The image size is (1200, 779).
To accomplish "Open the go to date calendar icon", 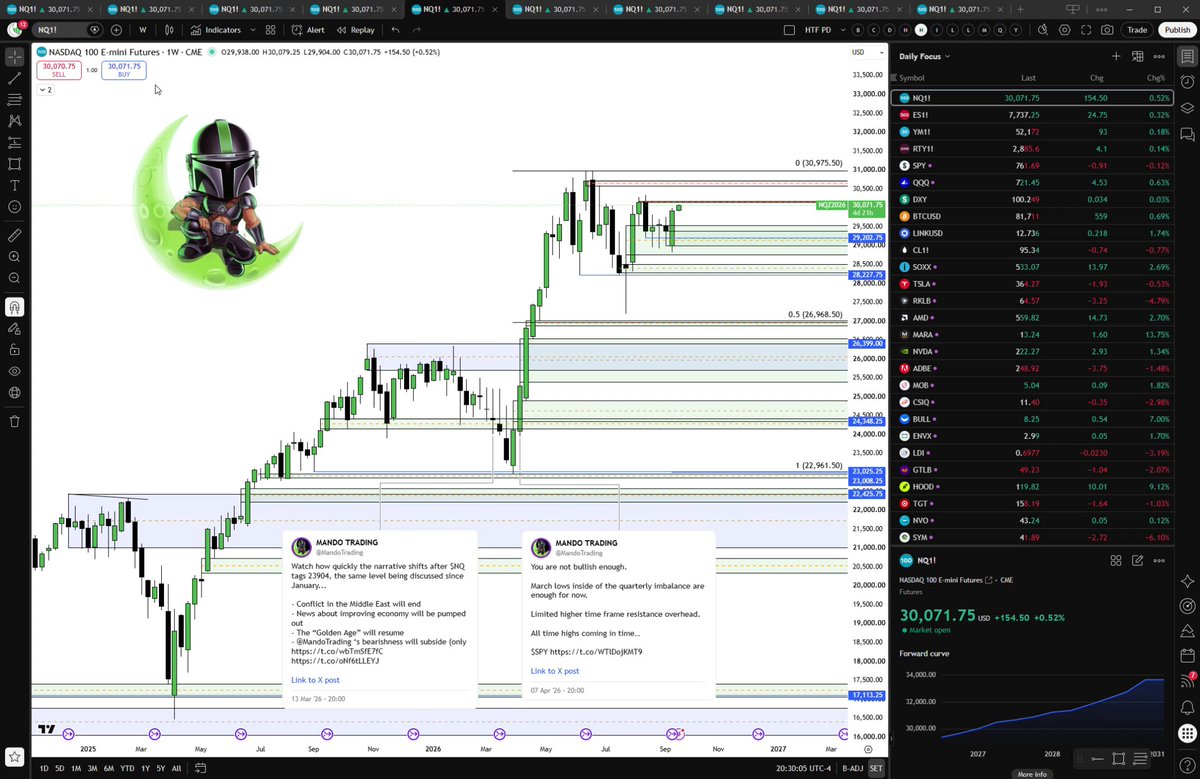I will pyautogui.click(x=203, y=767).
